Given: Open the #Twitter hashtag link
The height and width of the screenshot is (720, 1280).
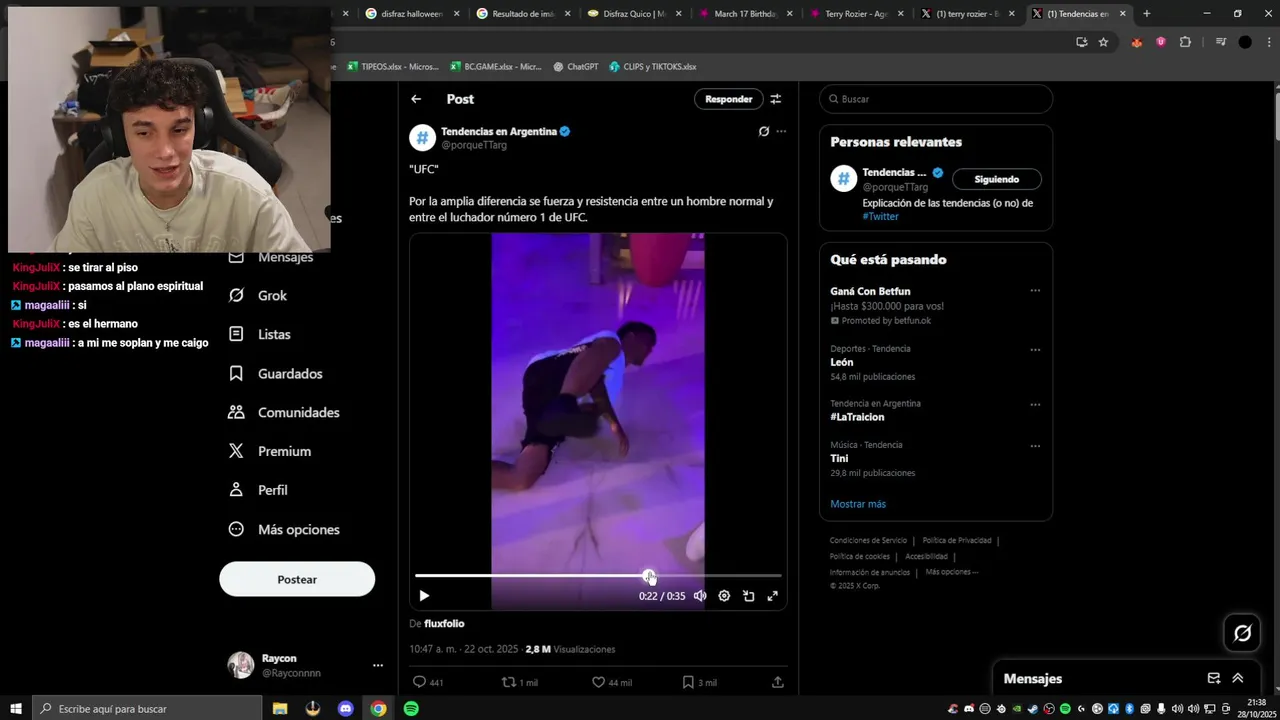Looking at the screenshot, I should click(880, 216).
